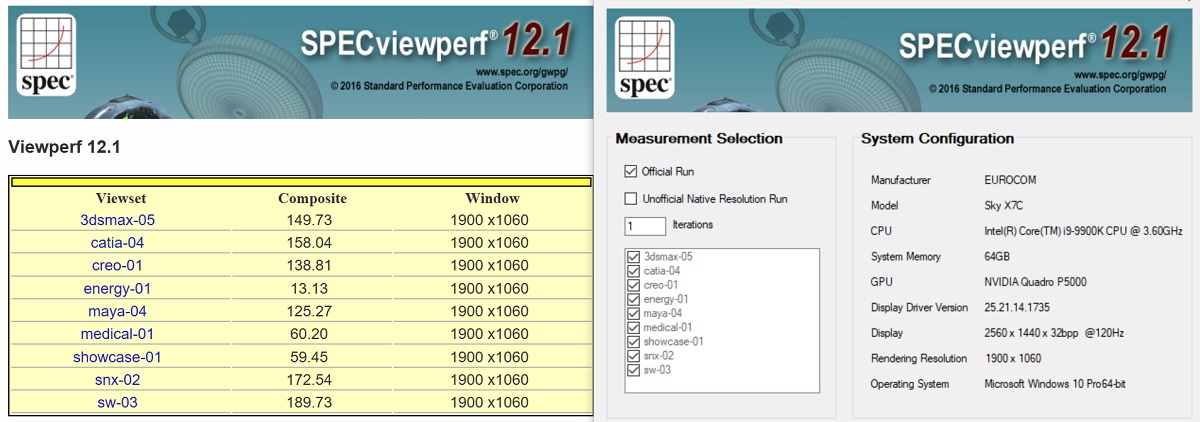Enable the Official Run checkbox

tap(631, 171)
